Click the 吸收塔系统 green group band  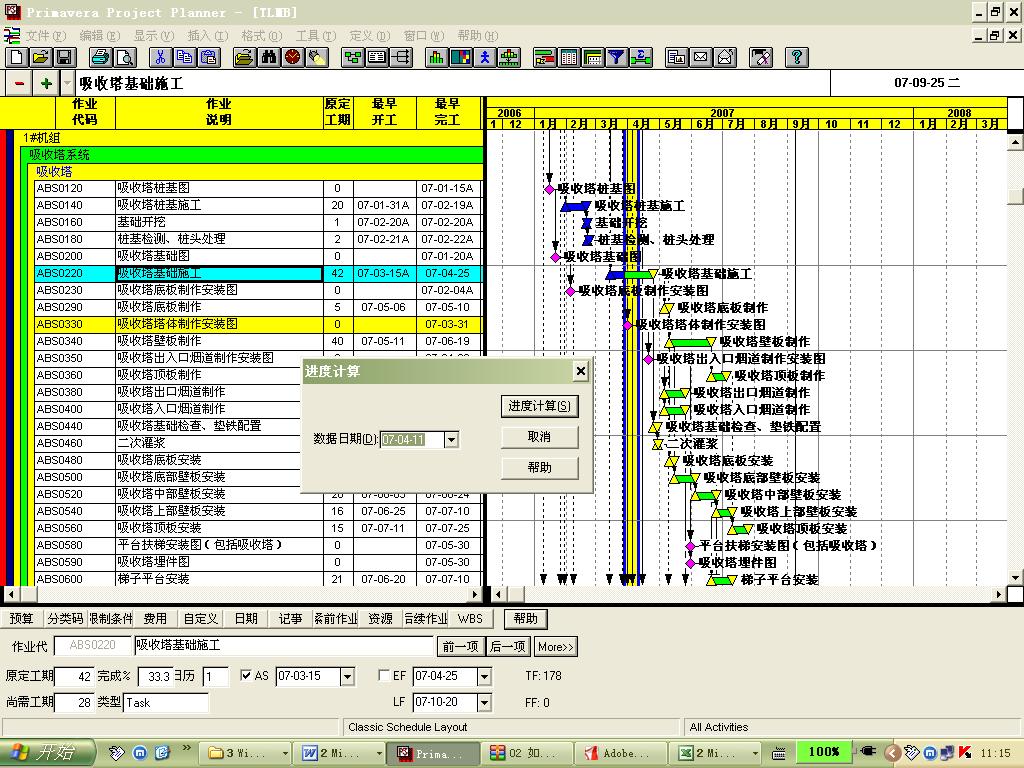click(x=253, y=155)
